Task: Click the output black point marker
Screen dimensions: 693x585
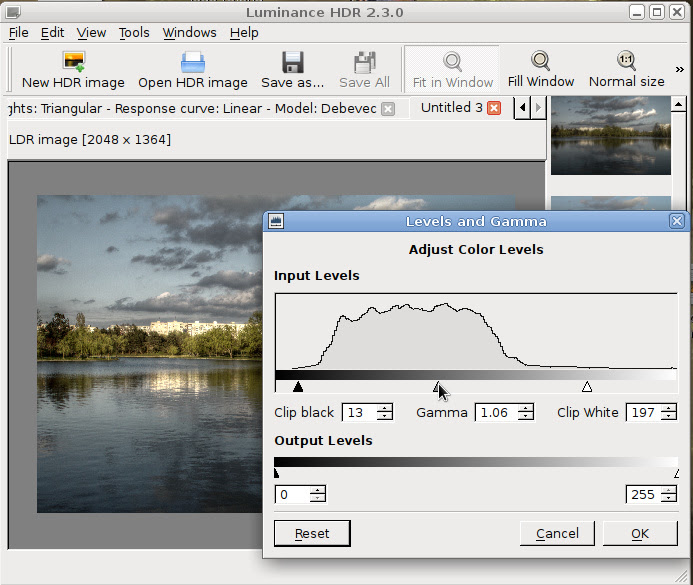Action: (x=277, y=473)
